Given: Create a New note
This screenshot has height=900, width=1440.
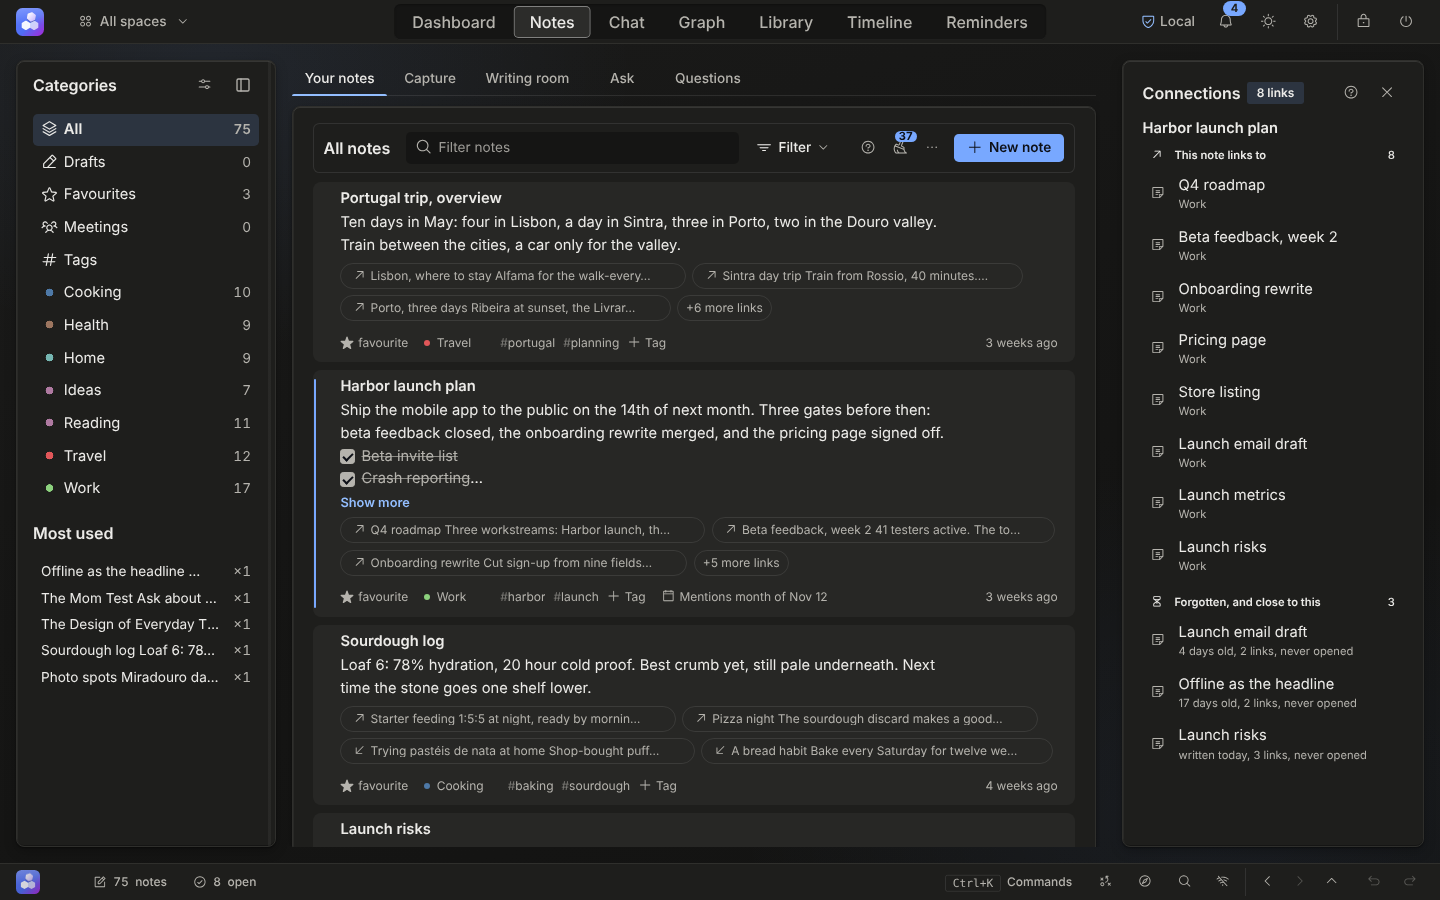Looking at the screenshot, I should pos(1009,147).
